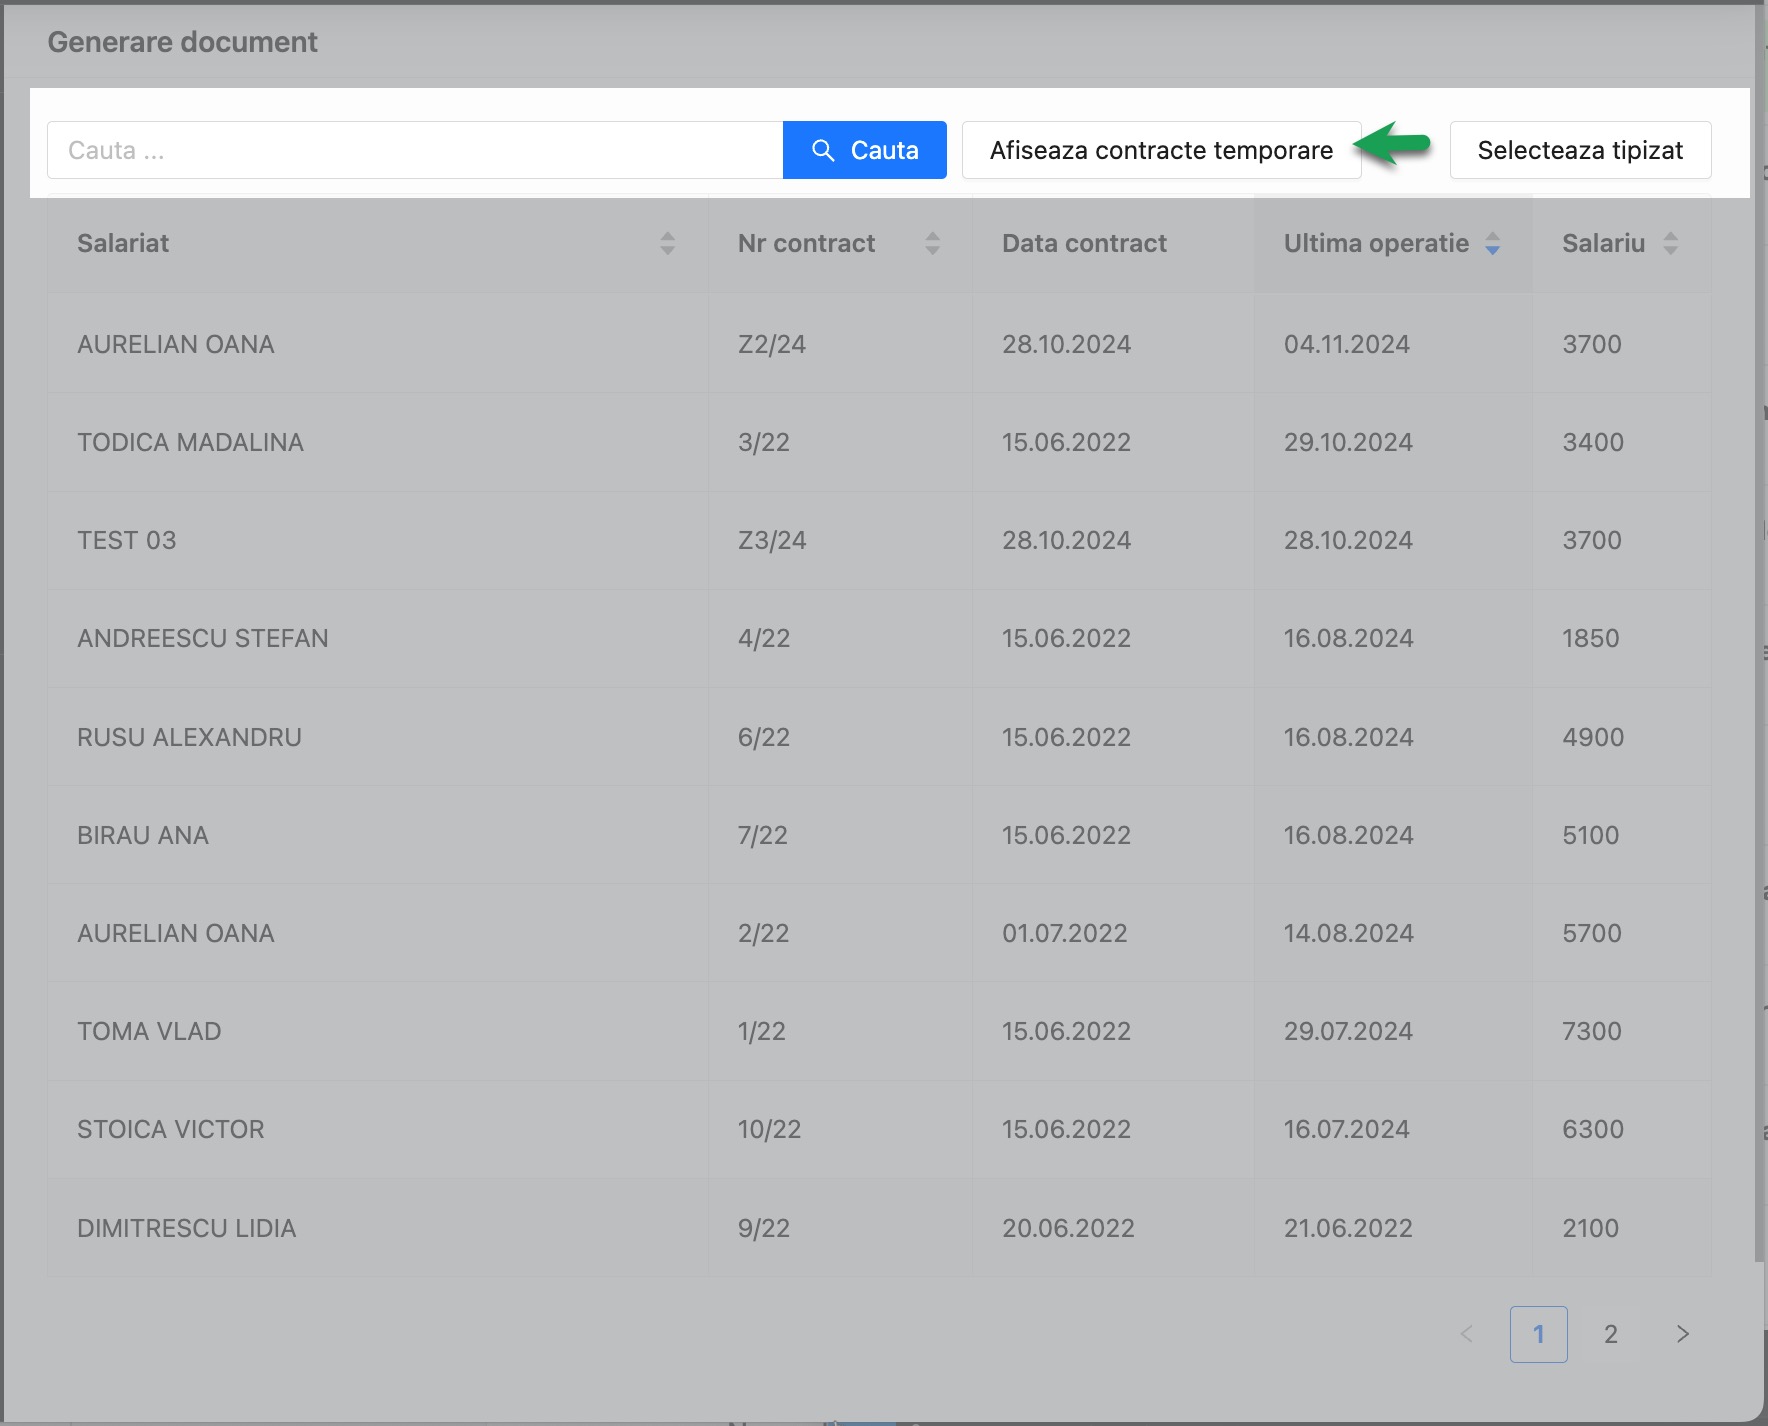The height and width of the screenshot is (1426, 1768).
Task: Select RUSU ALEXANDRU employee row
Action: [879, 737]
